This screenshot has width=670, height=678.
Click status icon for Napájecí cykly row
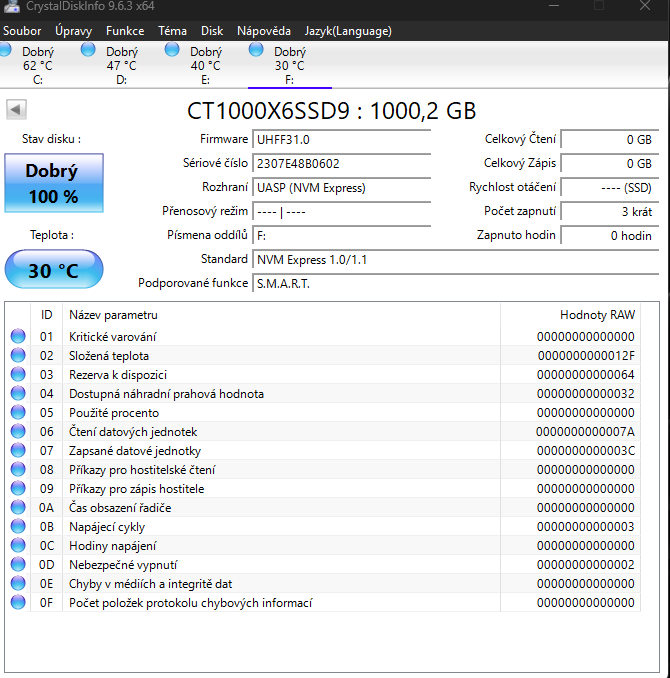(18, 526)
